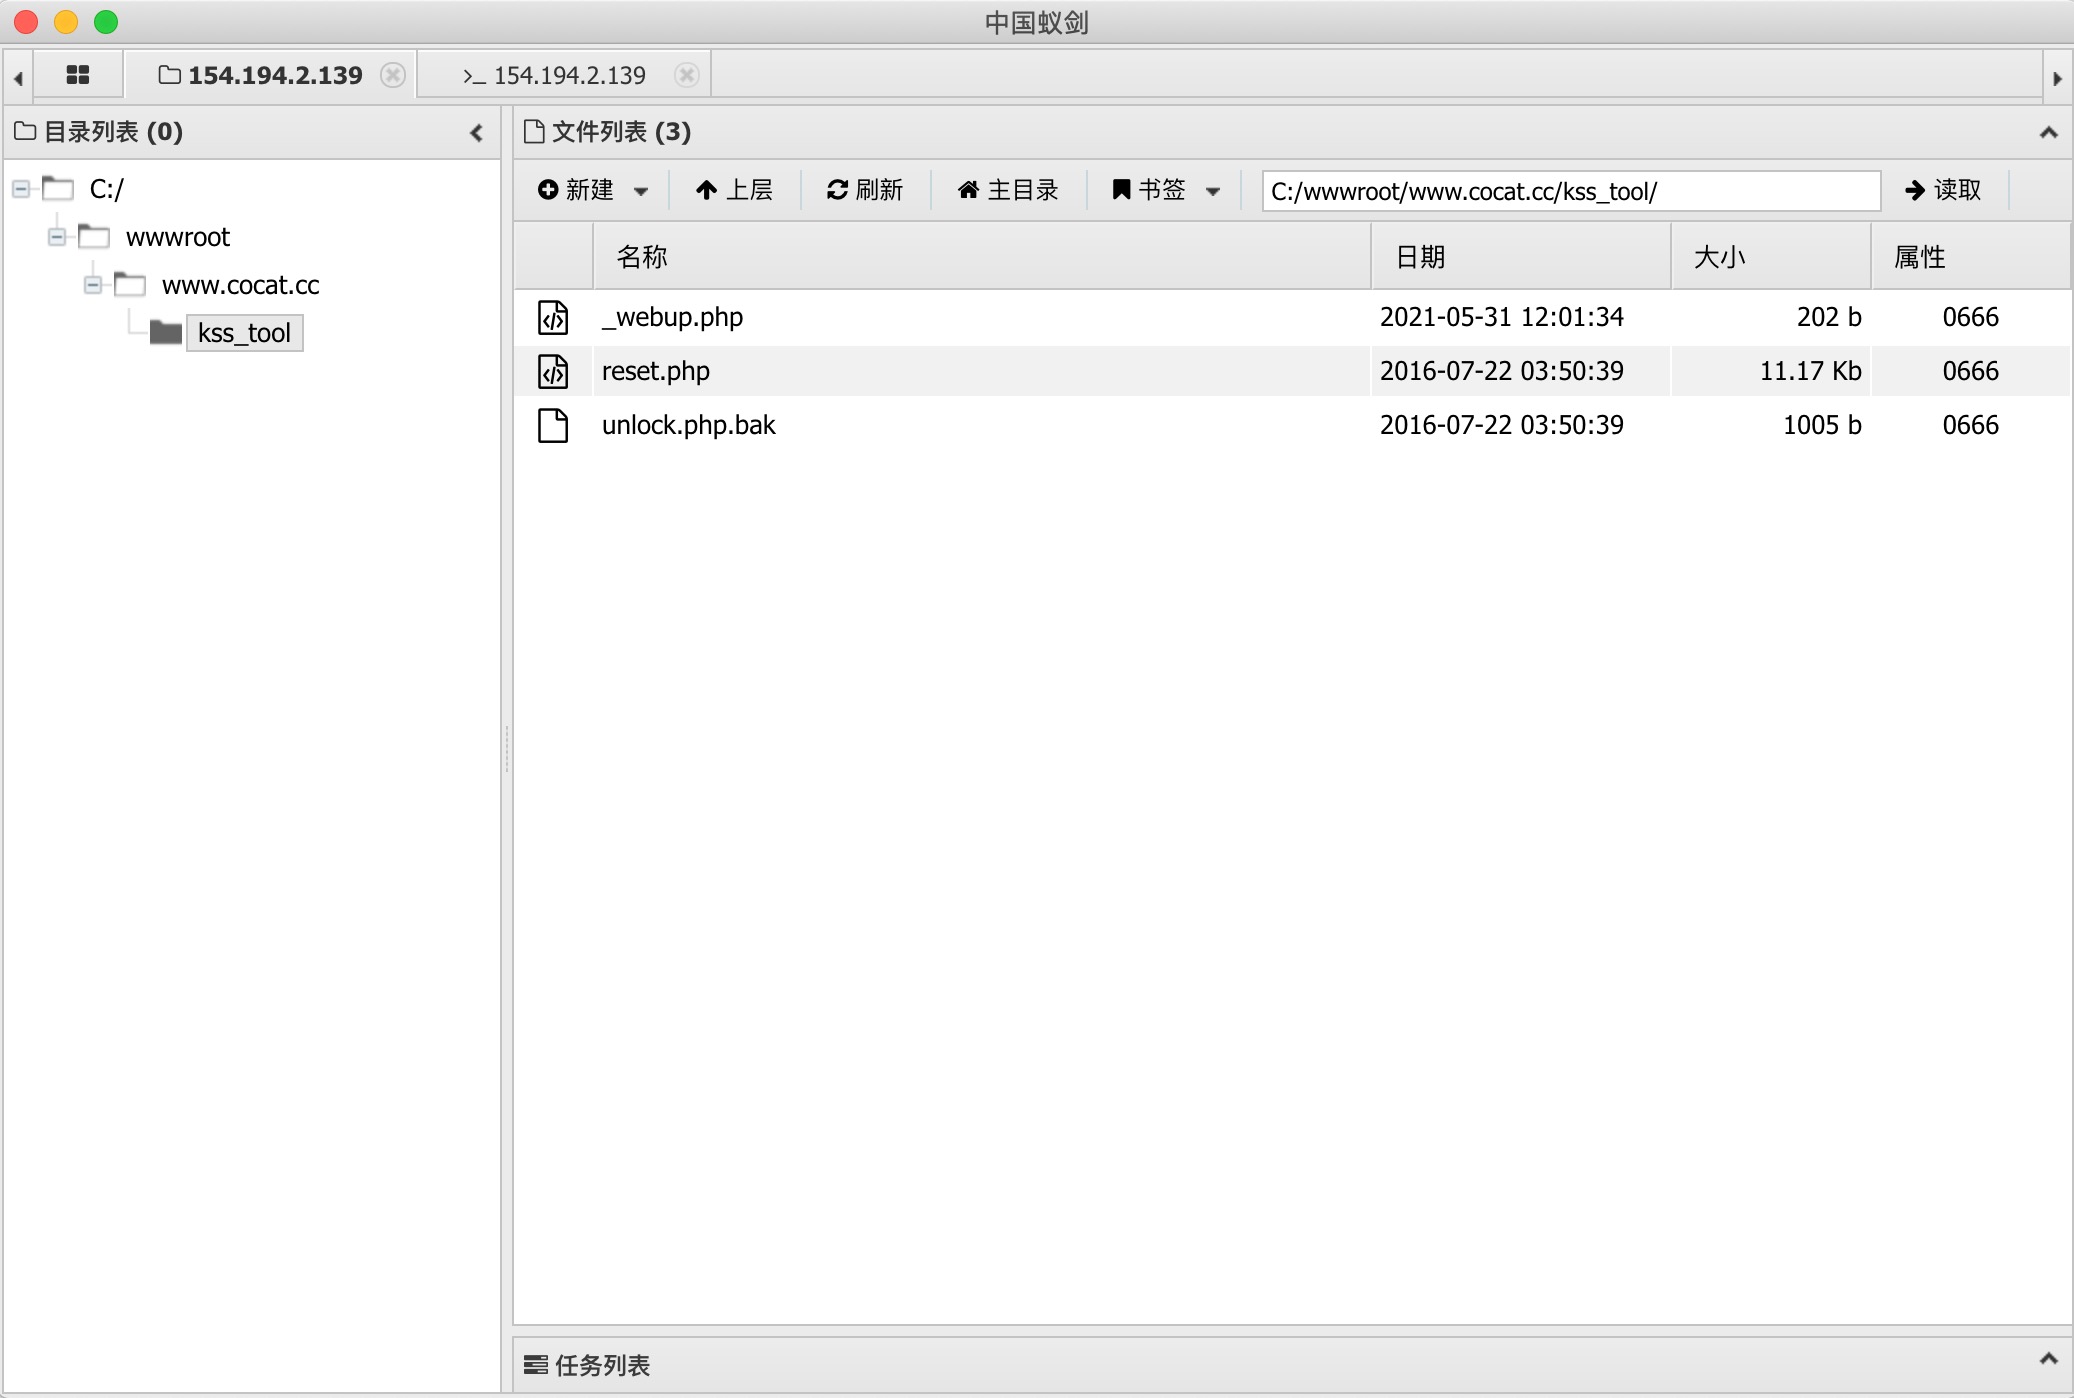The image size is (2074, 1398).
Task: Close the terminal 154.194.2.139 tab
Action: click(686, 75)
